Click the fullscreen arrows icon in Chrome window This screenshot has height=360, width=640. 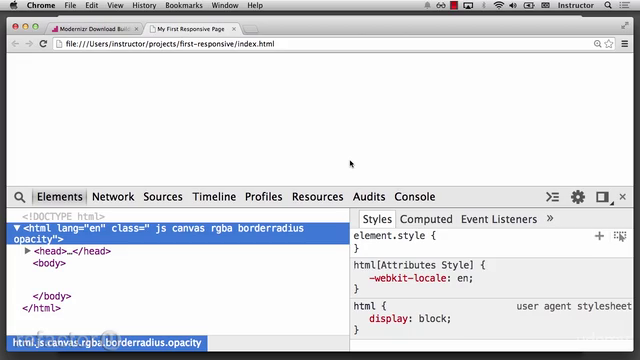(624, 26)
